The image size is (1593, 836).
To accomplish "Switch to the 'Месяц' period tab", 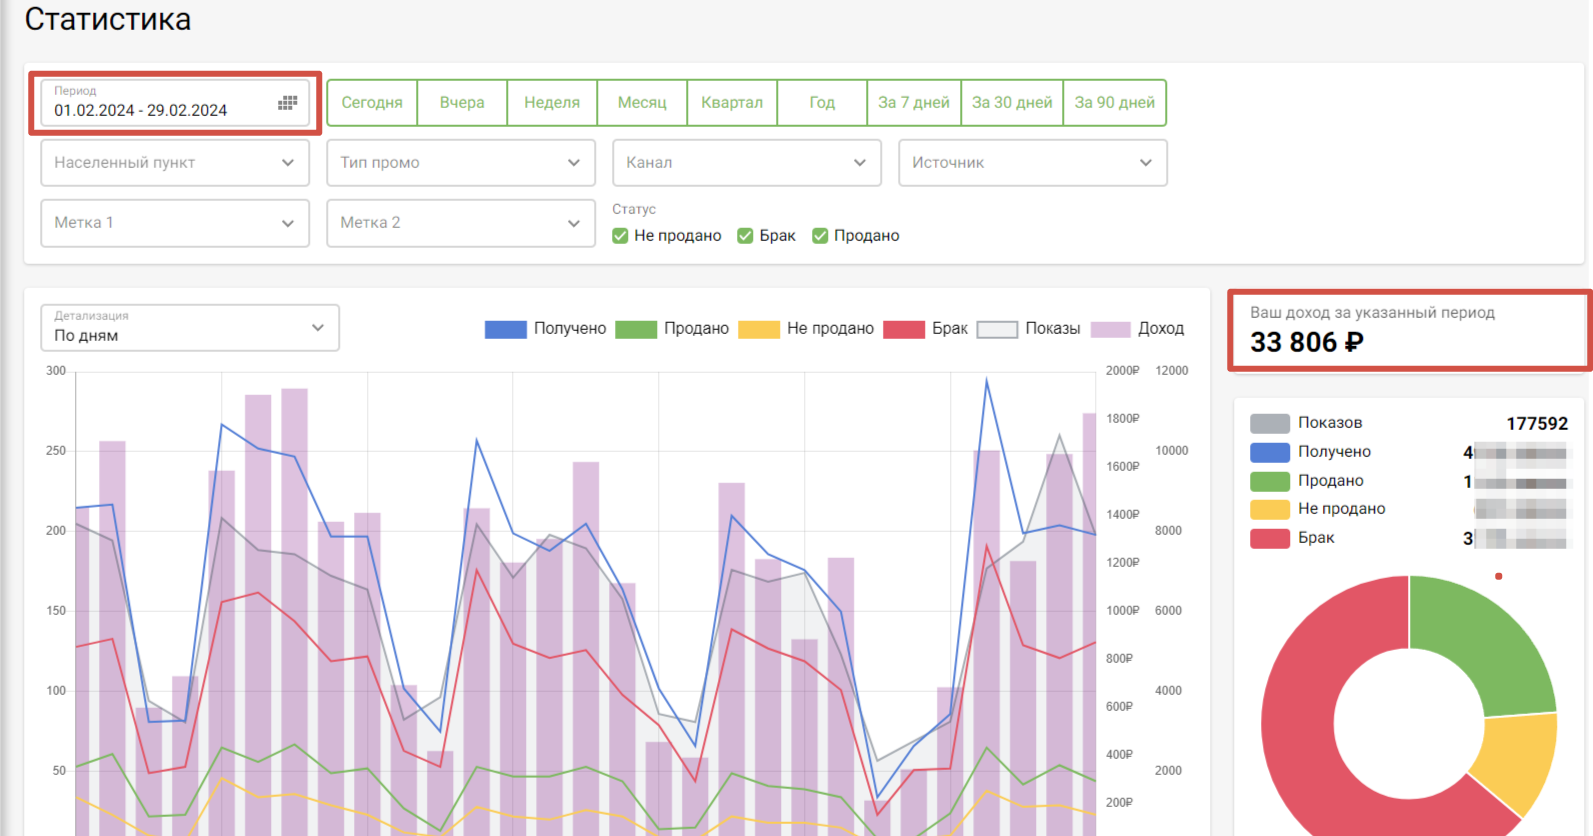I will [642, 103].
